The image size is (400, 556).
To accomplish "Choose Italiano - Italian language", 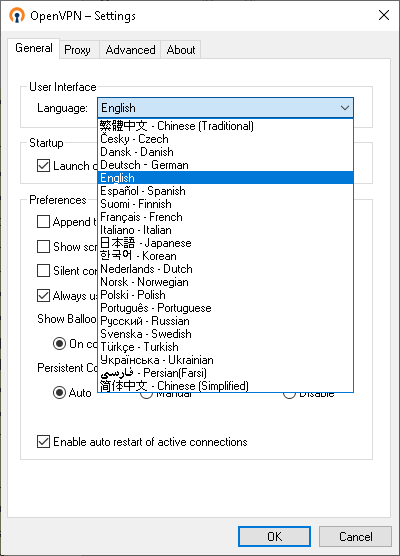I will 226,230.
